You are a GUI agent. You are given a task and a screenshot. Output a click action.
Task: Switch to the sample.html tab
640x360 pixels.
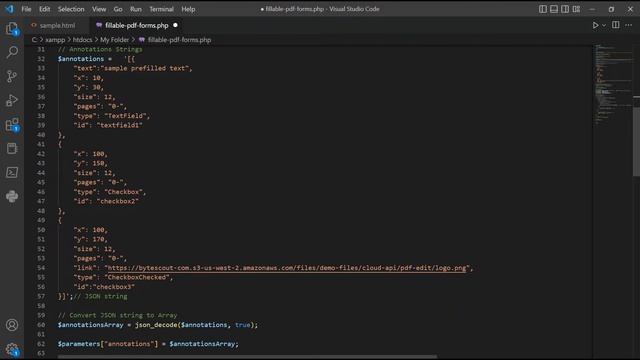click(57, 25)
